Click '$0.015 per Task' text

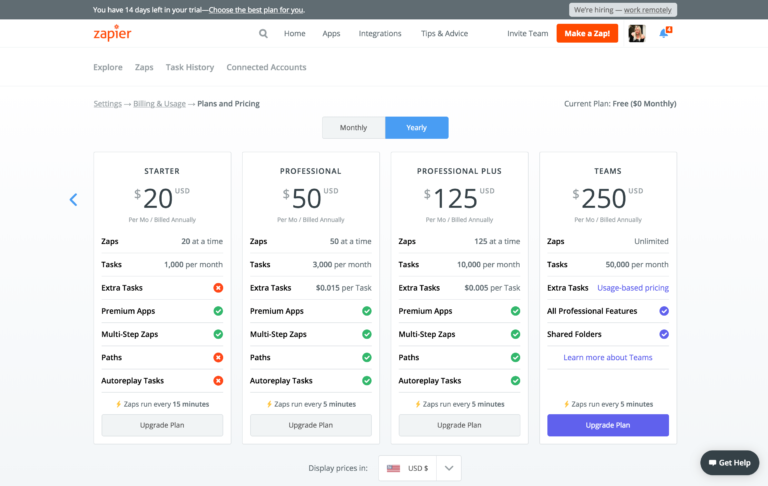tap(343, 288)
